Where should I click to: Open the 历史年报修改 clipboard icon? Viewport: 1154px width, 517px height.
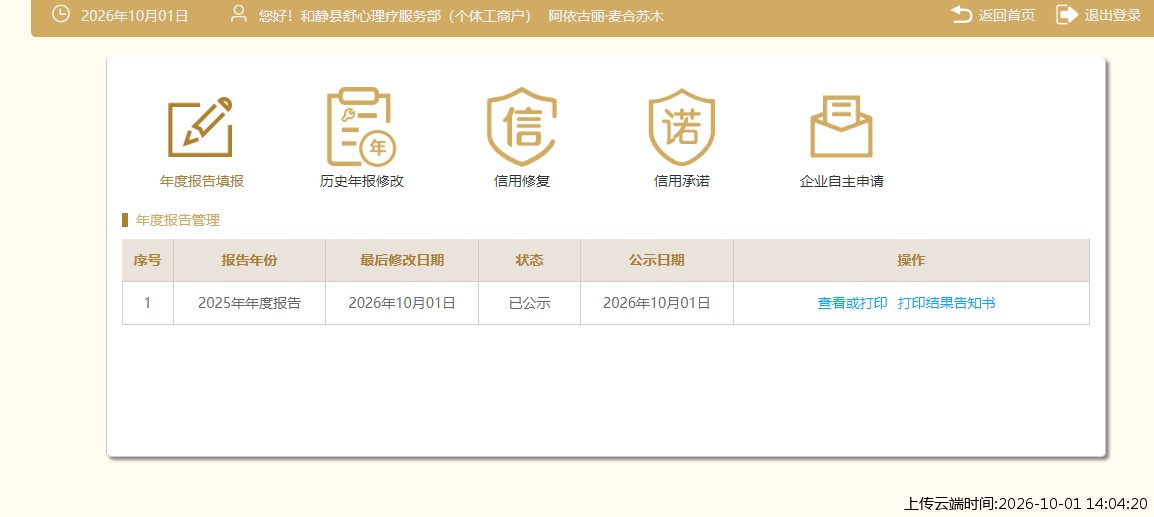pyautogui.click(x=361, y=127)
